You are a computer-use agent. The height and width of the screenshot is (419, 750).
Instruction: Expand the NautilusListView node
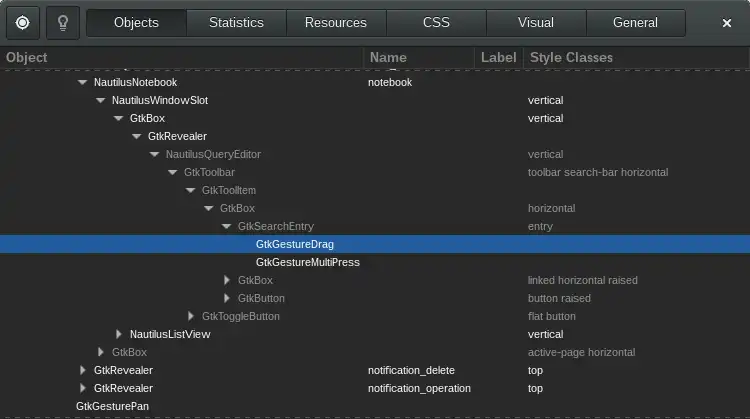[119, 334]
